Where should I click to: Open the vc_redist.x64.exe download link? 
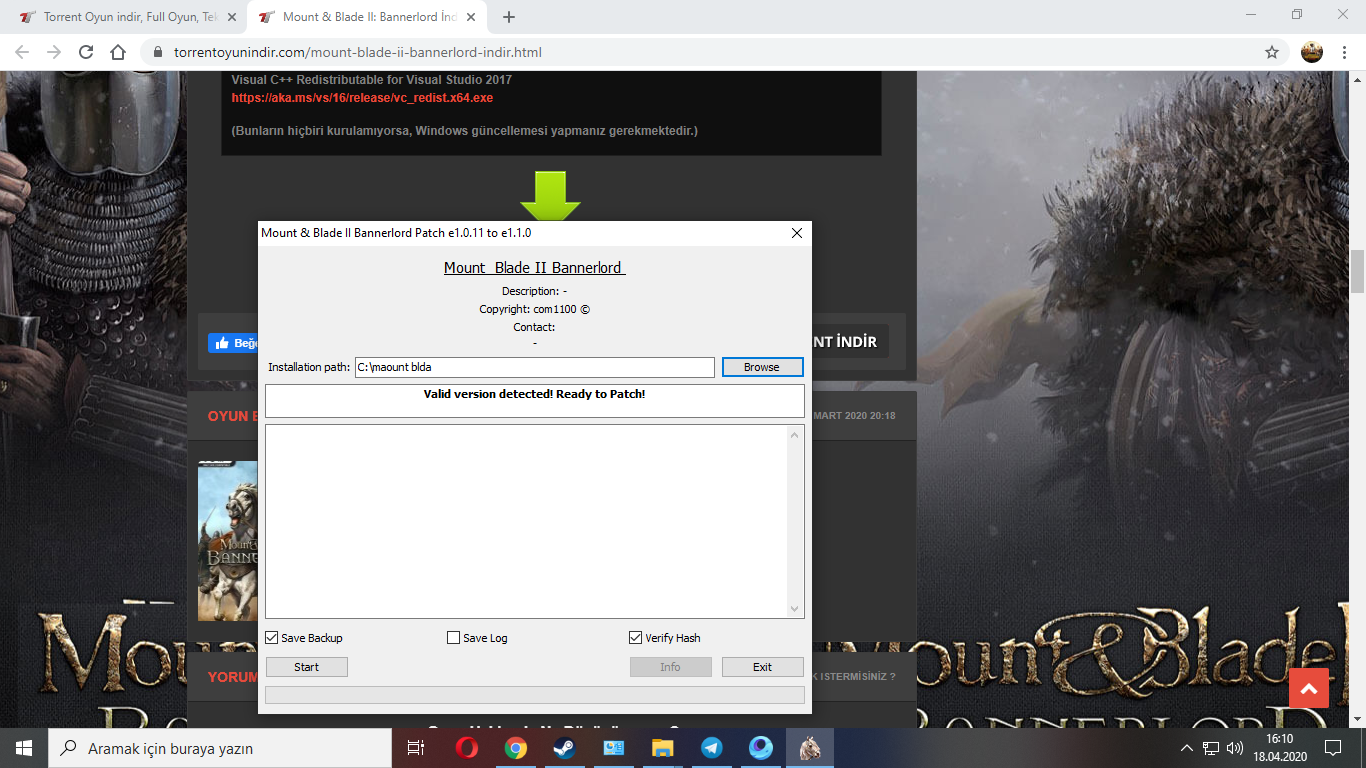pyautogui.click(x=362, y=98)
